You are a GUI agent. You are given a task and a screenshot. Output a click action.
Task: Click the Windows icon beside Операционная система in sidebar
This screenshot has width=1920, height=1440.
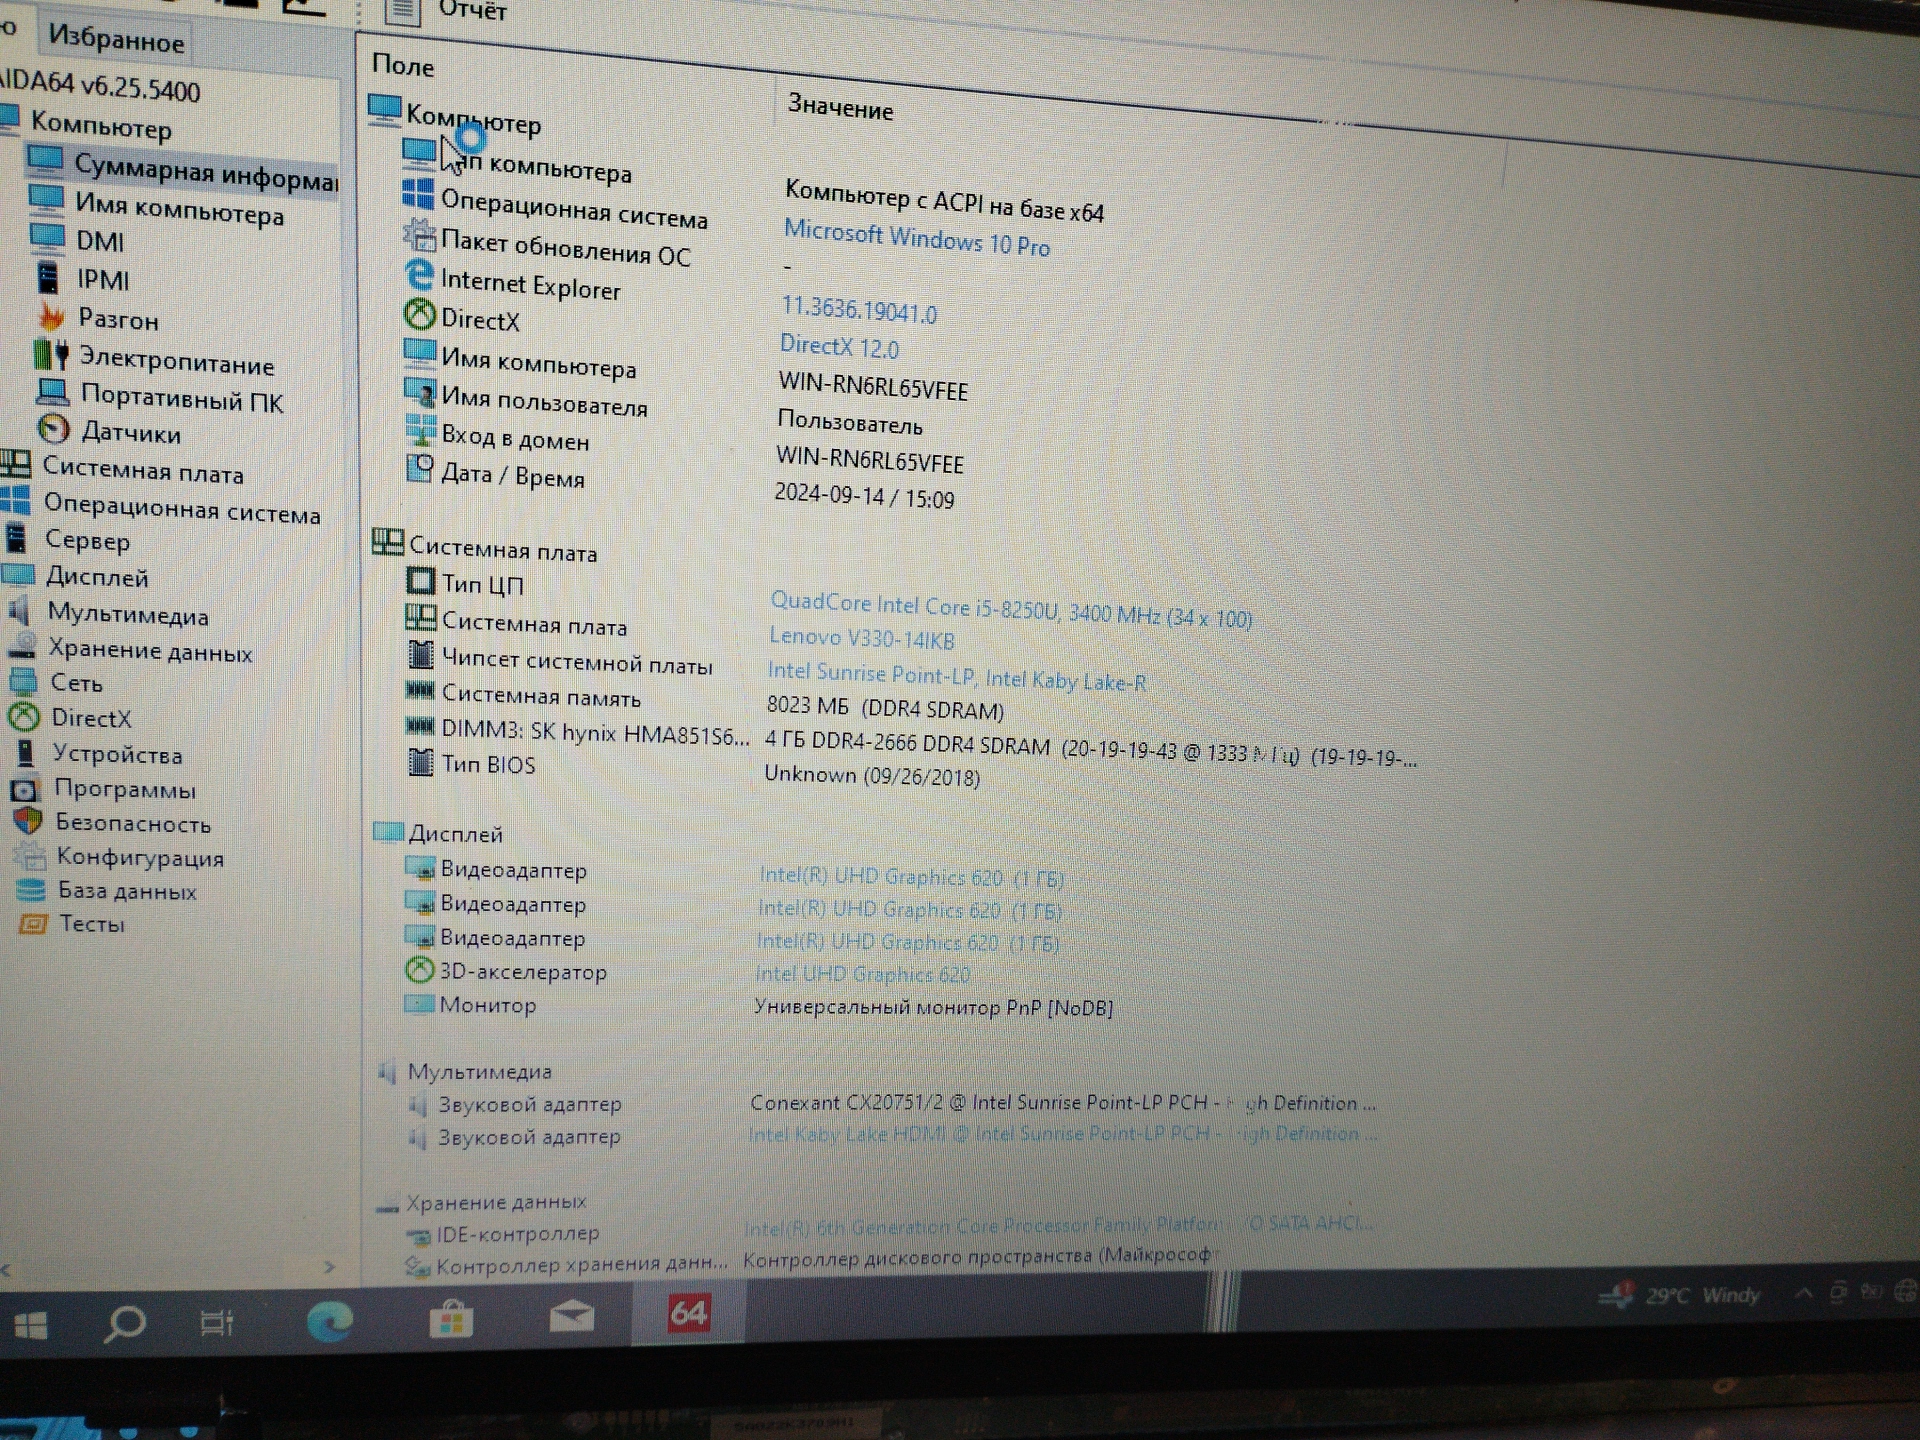tap(15, 500)
